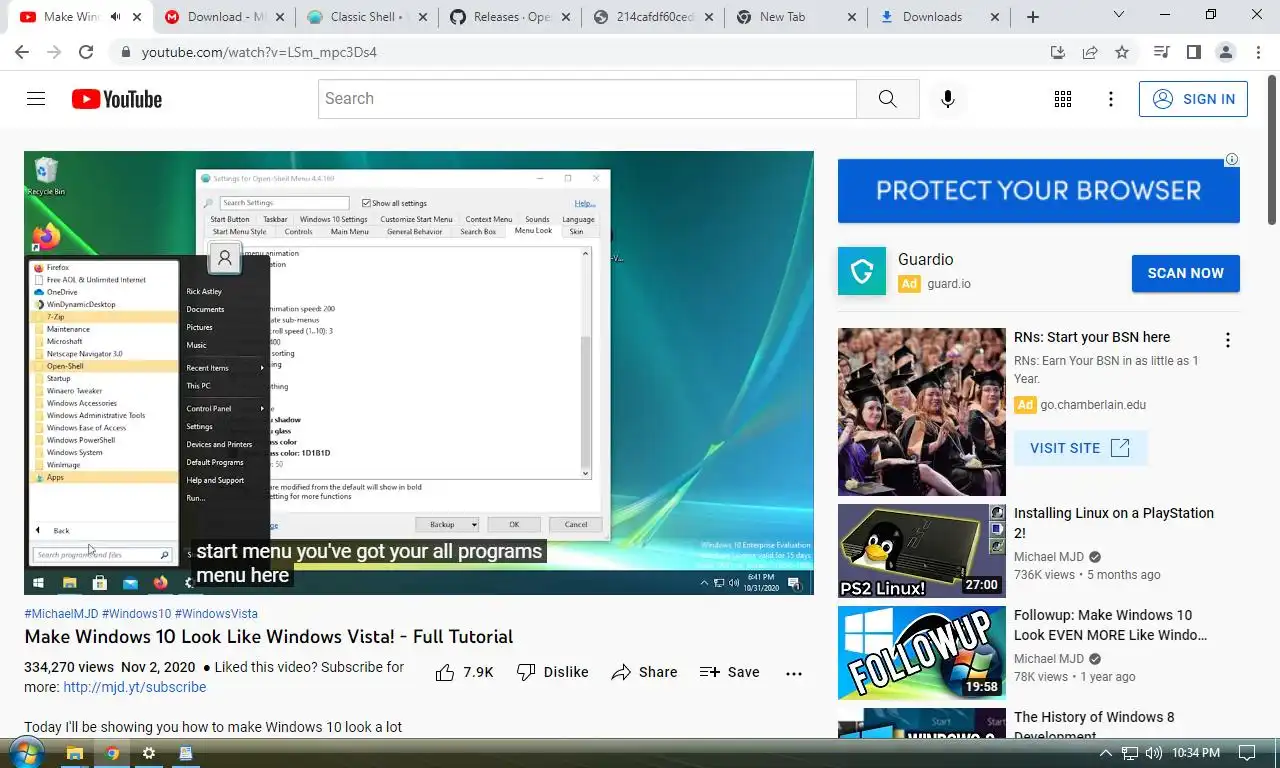Switch to the Download tab

point(224,17)
